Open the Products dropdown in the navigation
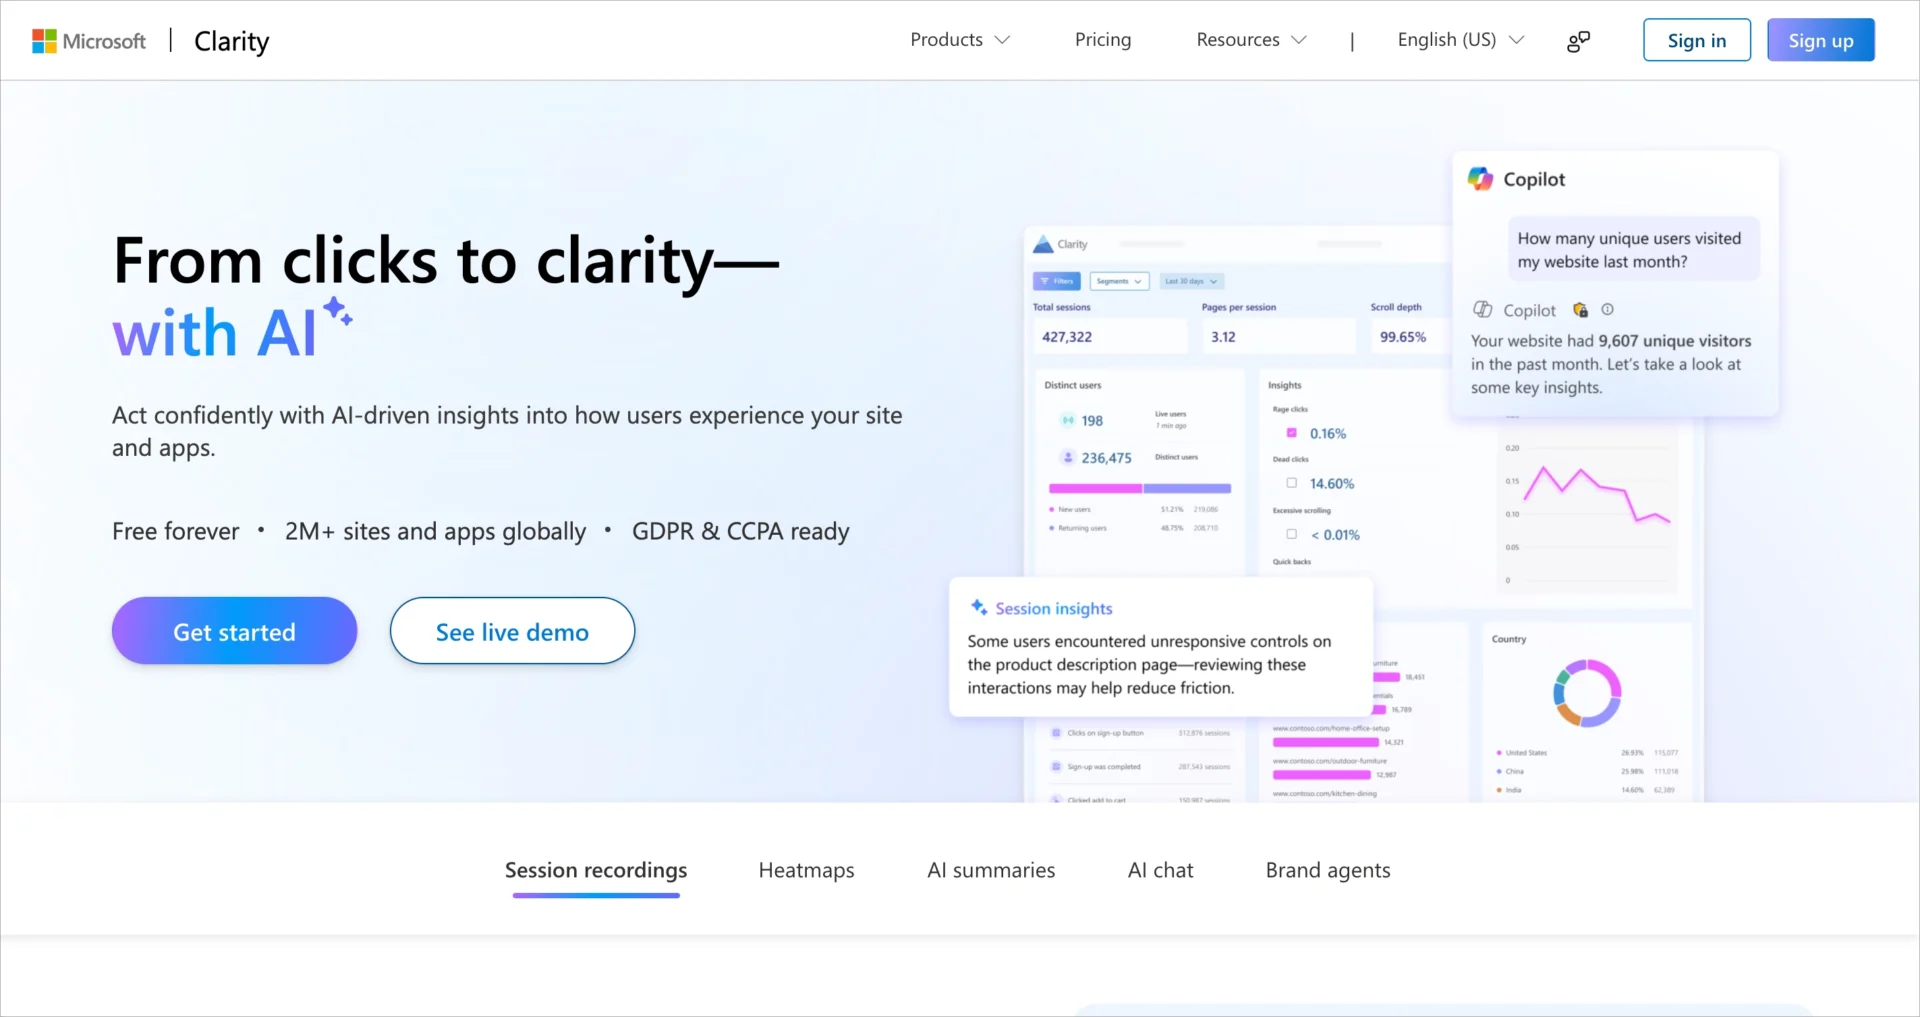The height and width of the screenshot is (1017, 1920). pyautogui.click(x=959, y=40)
